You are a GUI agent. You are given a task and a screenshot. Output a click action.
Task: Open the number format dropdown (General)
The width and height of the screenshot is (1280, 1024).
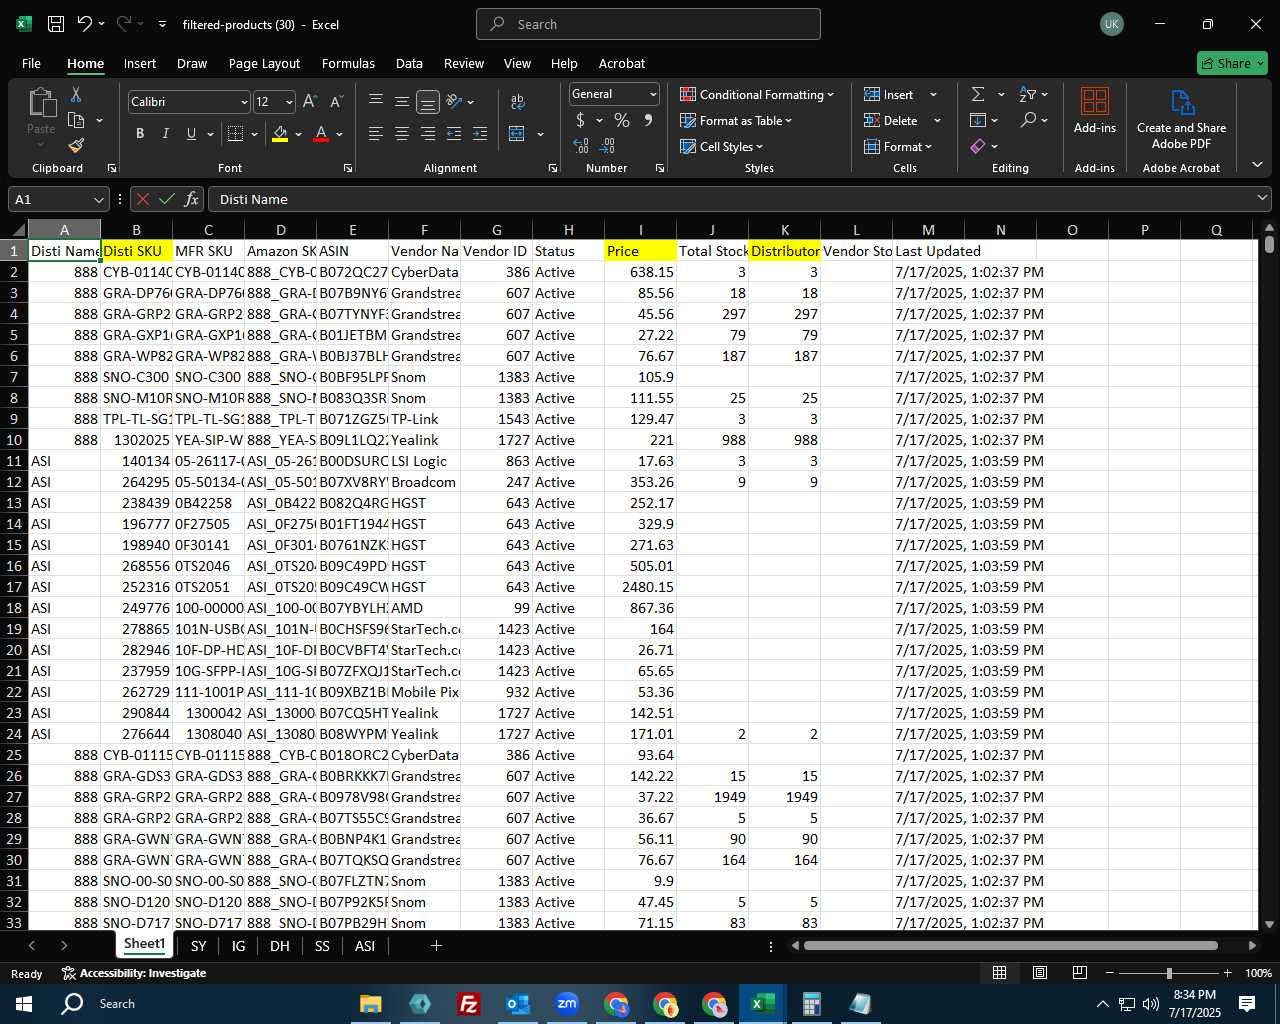click(x=653, y=94)
